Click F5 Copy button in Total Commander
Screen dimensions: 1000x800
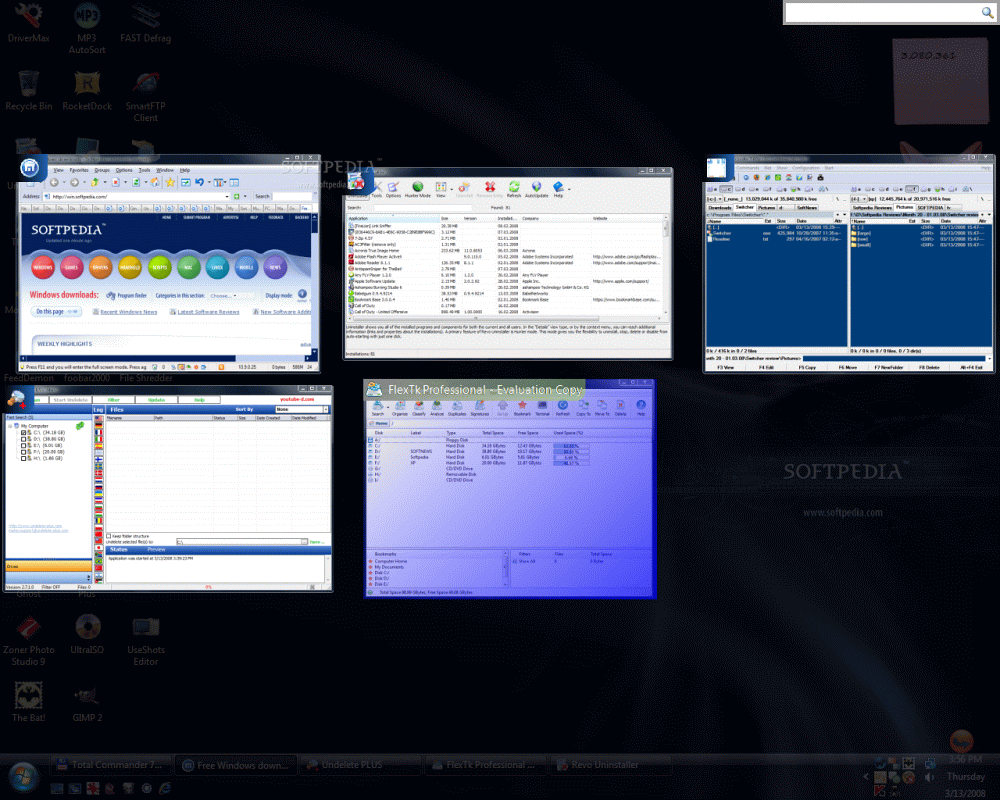pos(807,367)
